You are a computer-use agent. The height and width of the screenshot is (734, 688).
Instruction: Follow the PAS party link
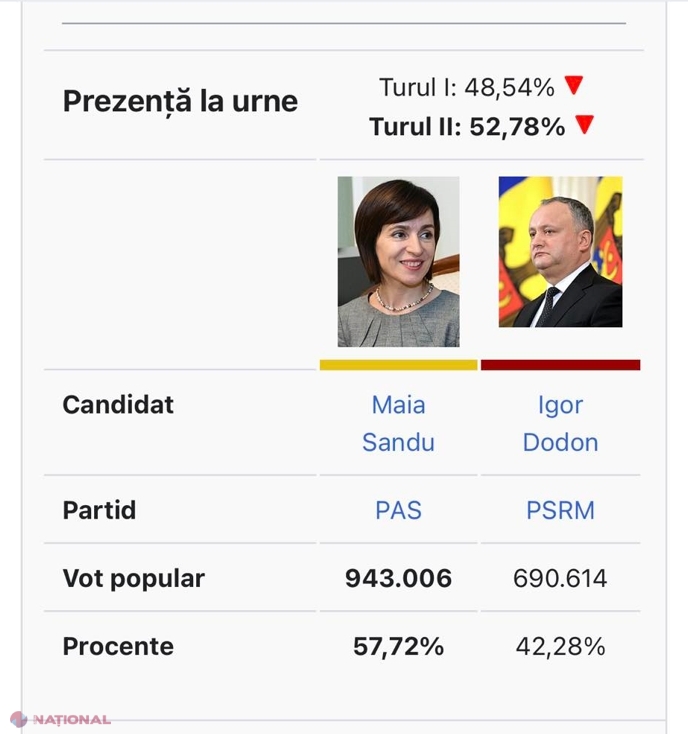[398, 510]
